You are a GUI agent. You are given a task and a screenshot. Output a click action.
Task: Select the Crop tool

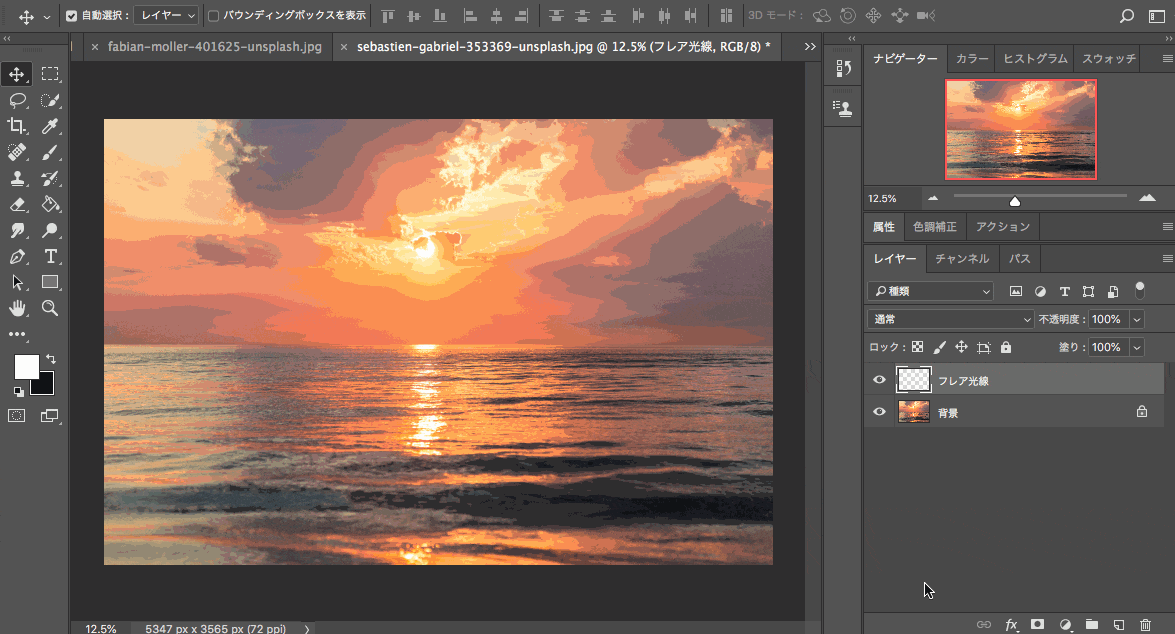(x=16, y=126)
